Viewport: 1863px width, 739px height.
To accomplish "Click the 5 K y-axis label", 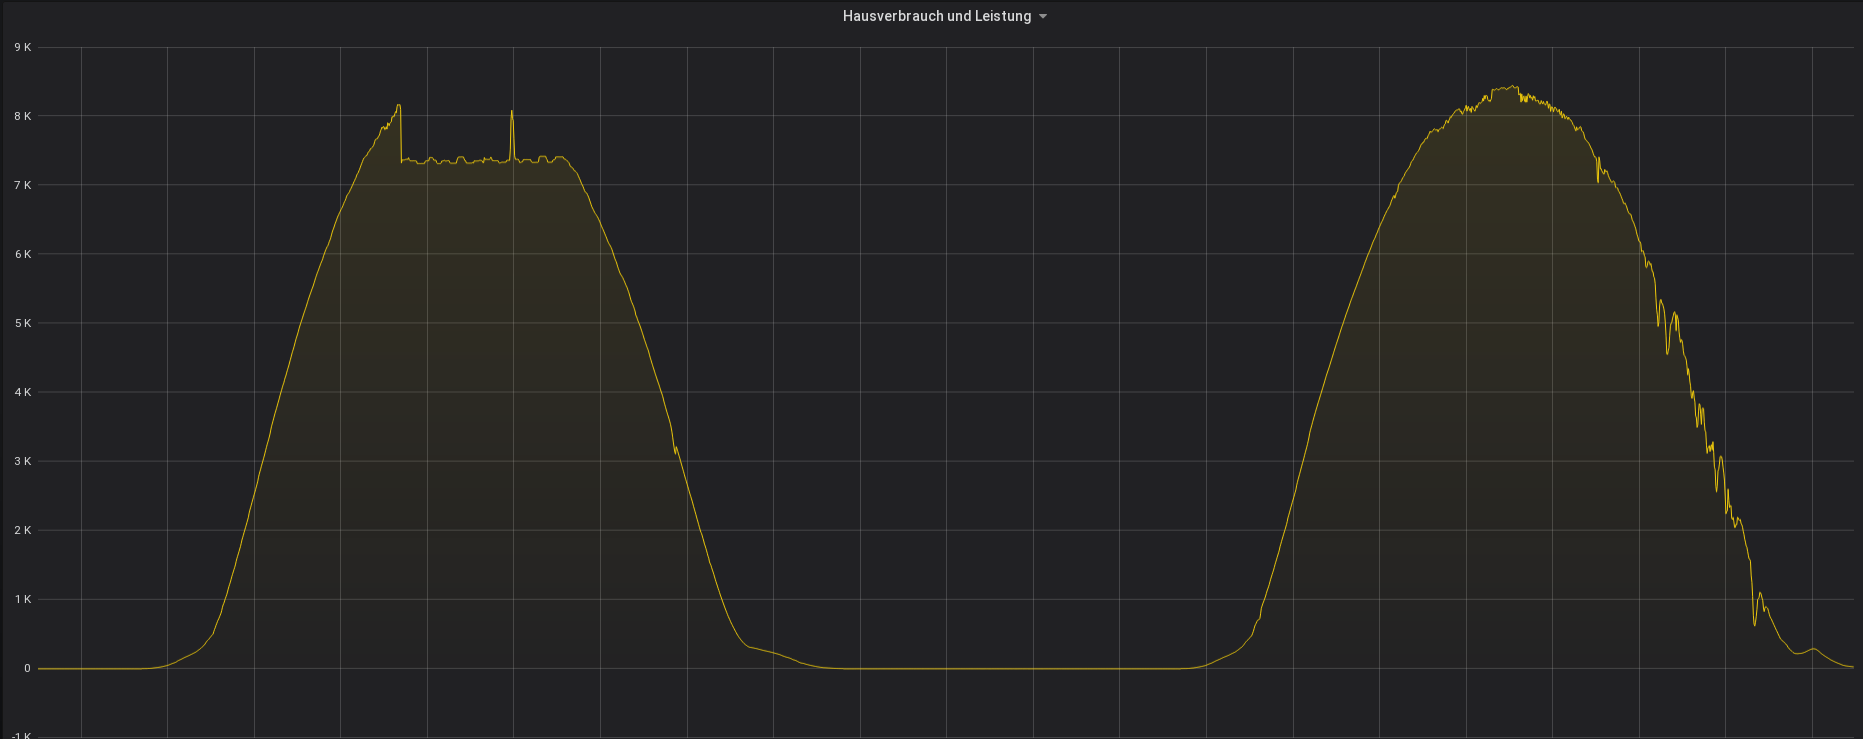I will 23,323.
